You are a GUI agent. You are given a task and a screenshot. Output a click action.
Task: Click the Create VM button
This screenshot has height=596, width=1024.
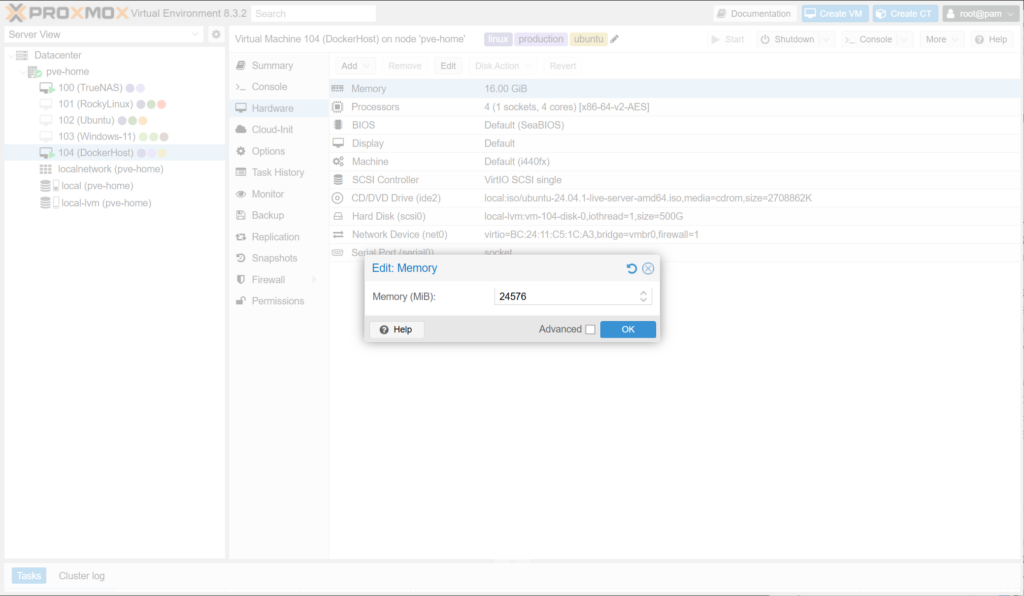click(834, 13)
